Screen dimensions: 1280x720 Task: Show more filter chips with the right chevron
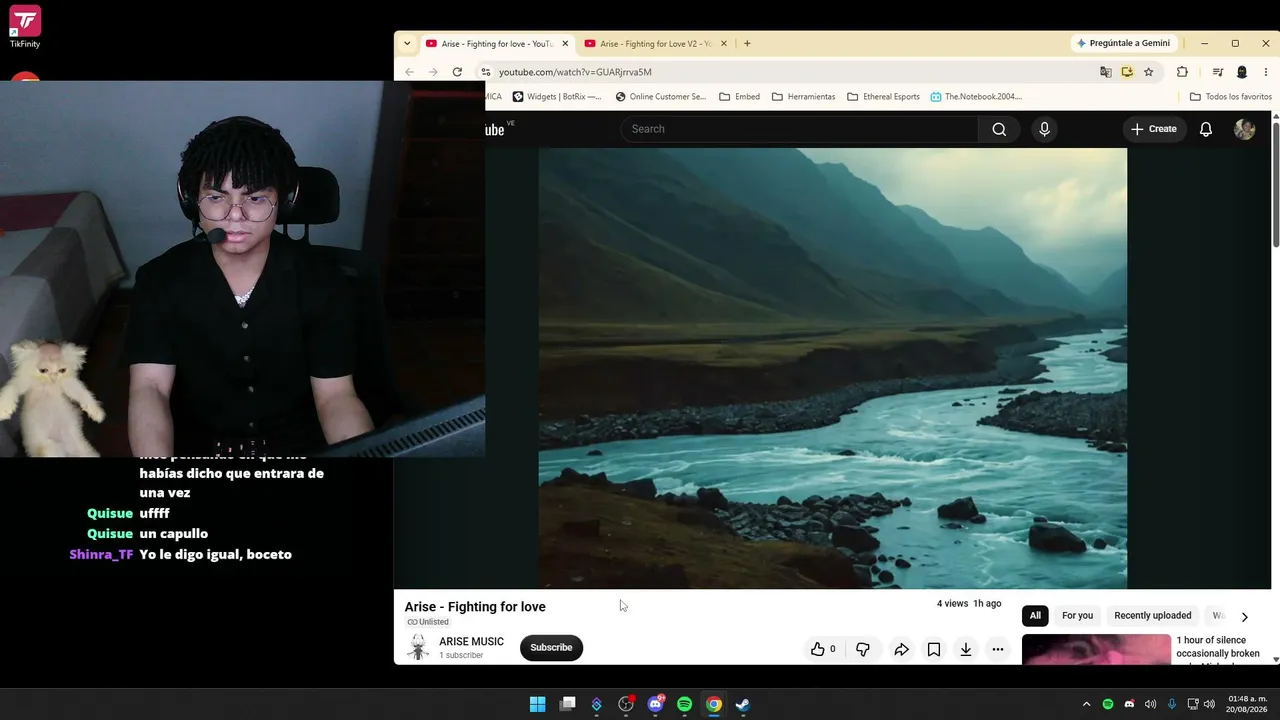click(1244, 616)
